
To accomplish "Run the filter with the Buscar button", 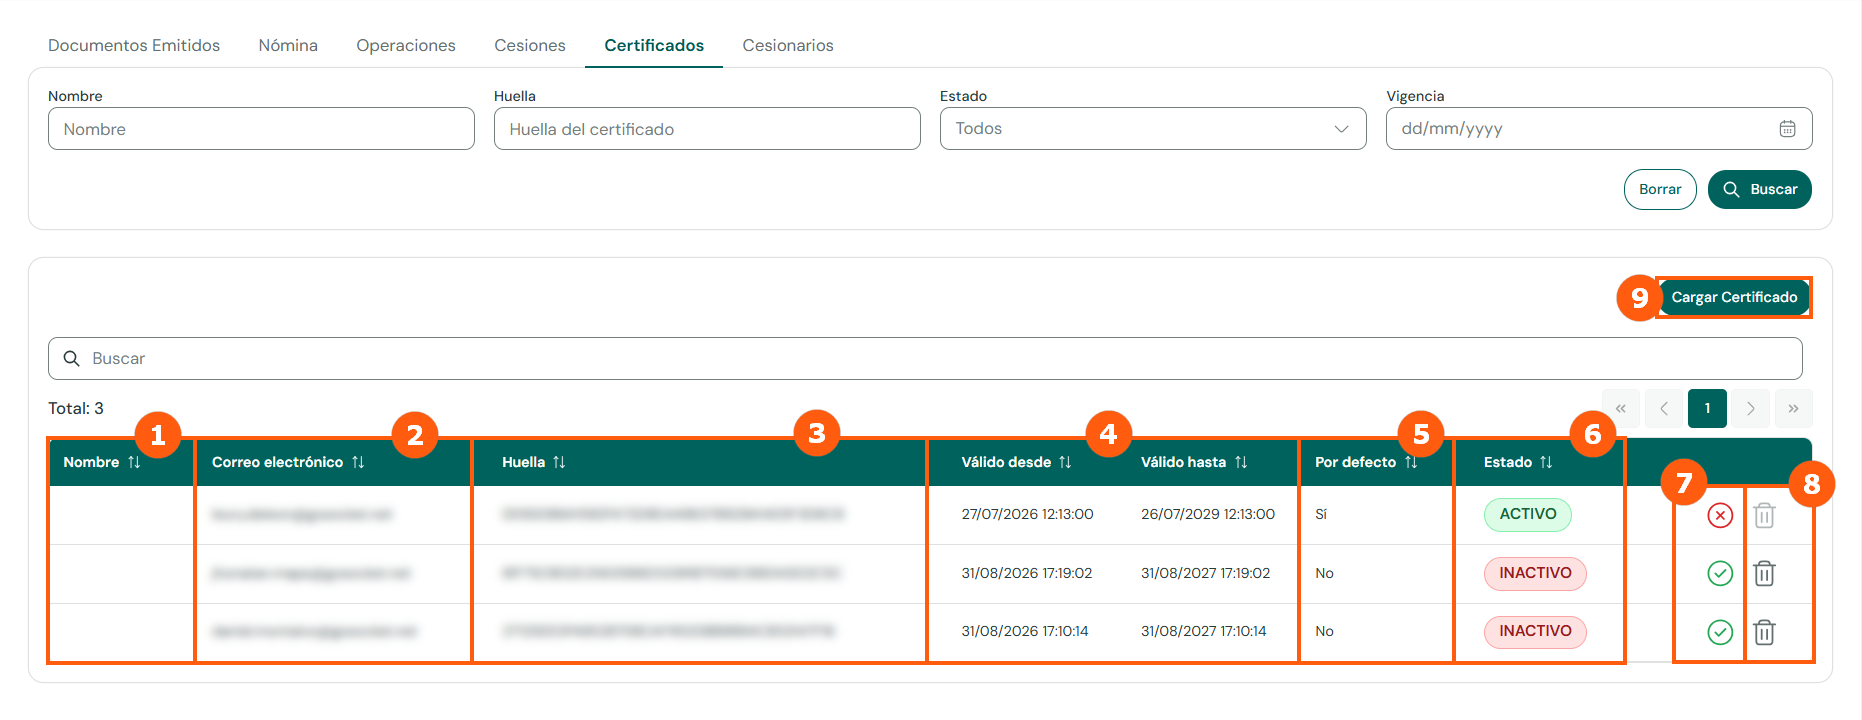I will click(1760, 189).
